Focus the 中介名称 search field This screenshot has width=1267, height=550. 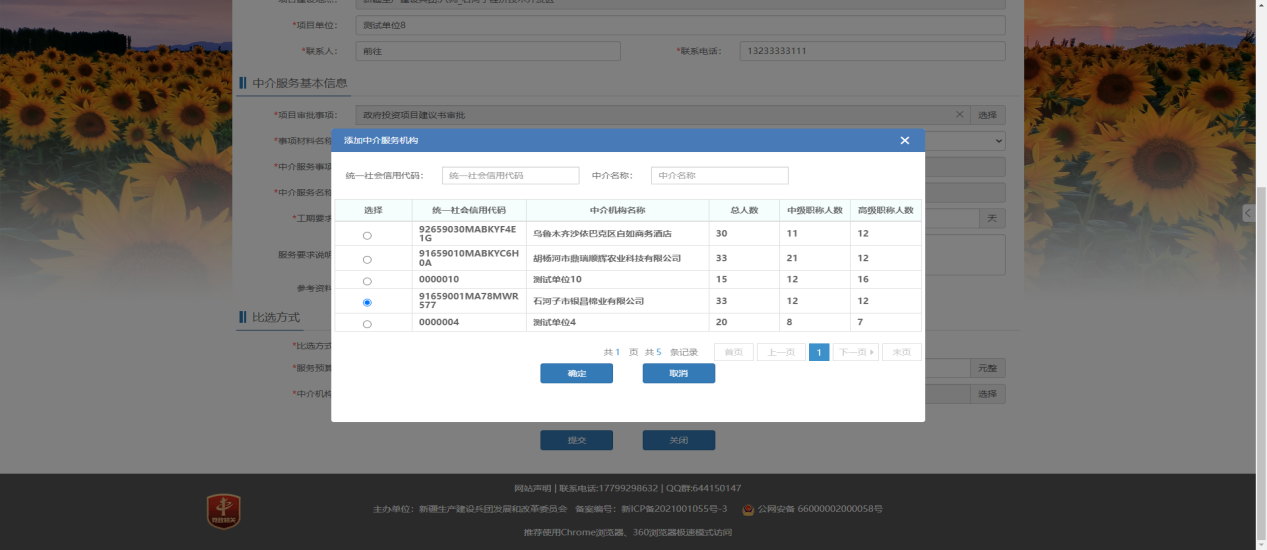[719, 176]
